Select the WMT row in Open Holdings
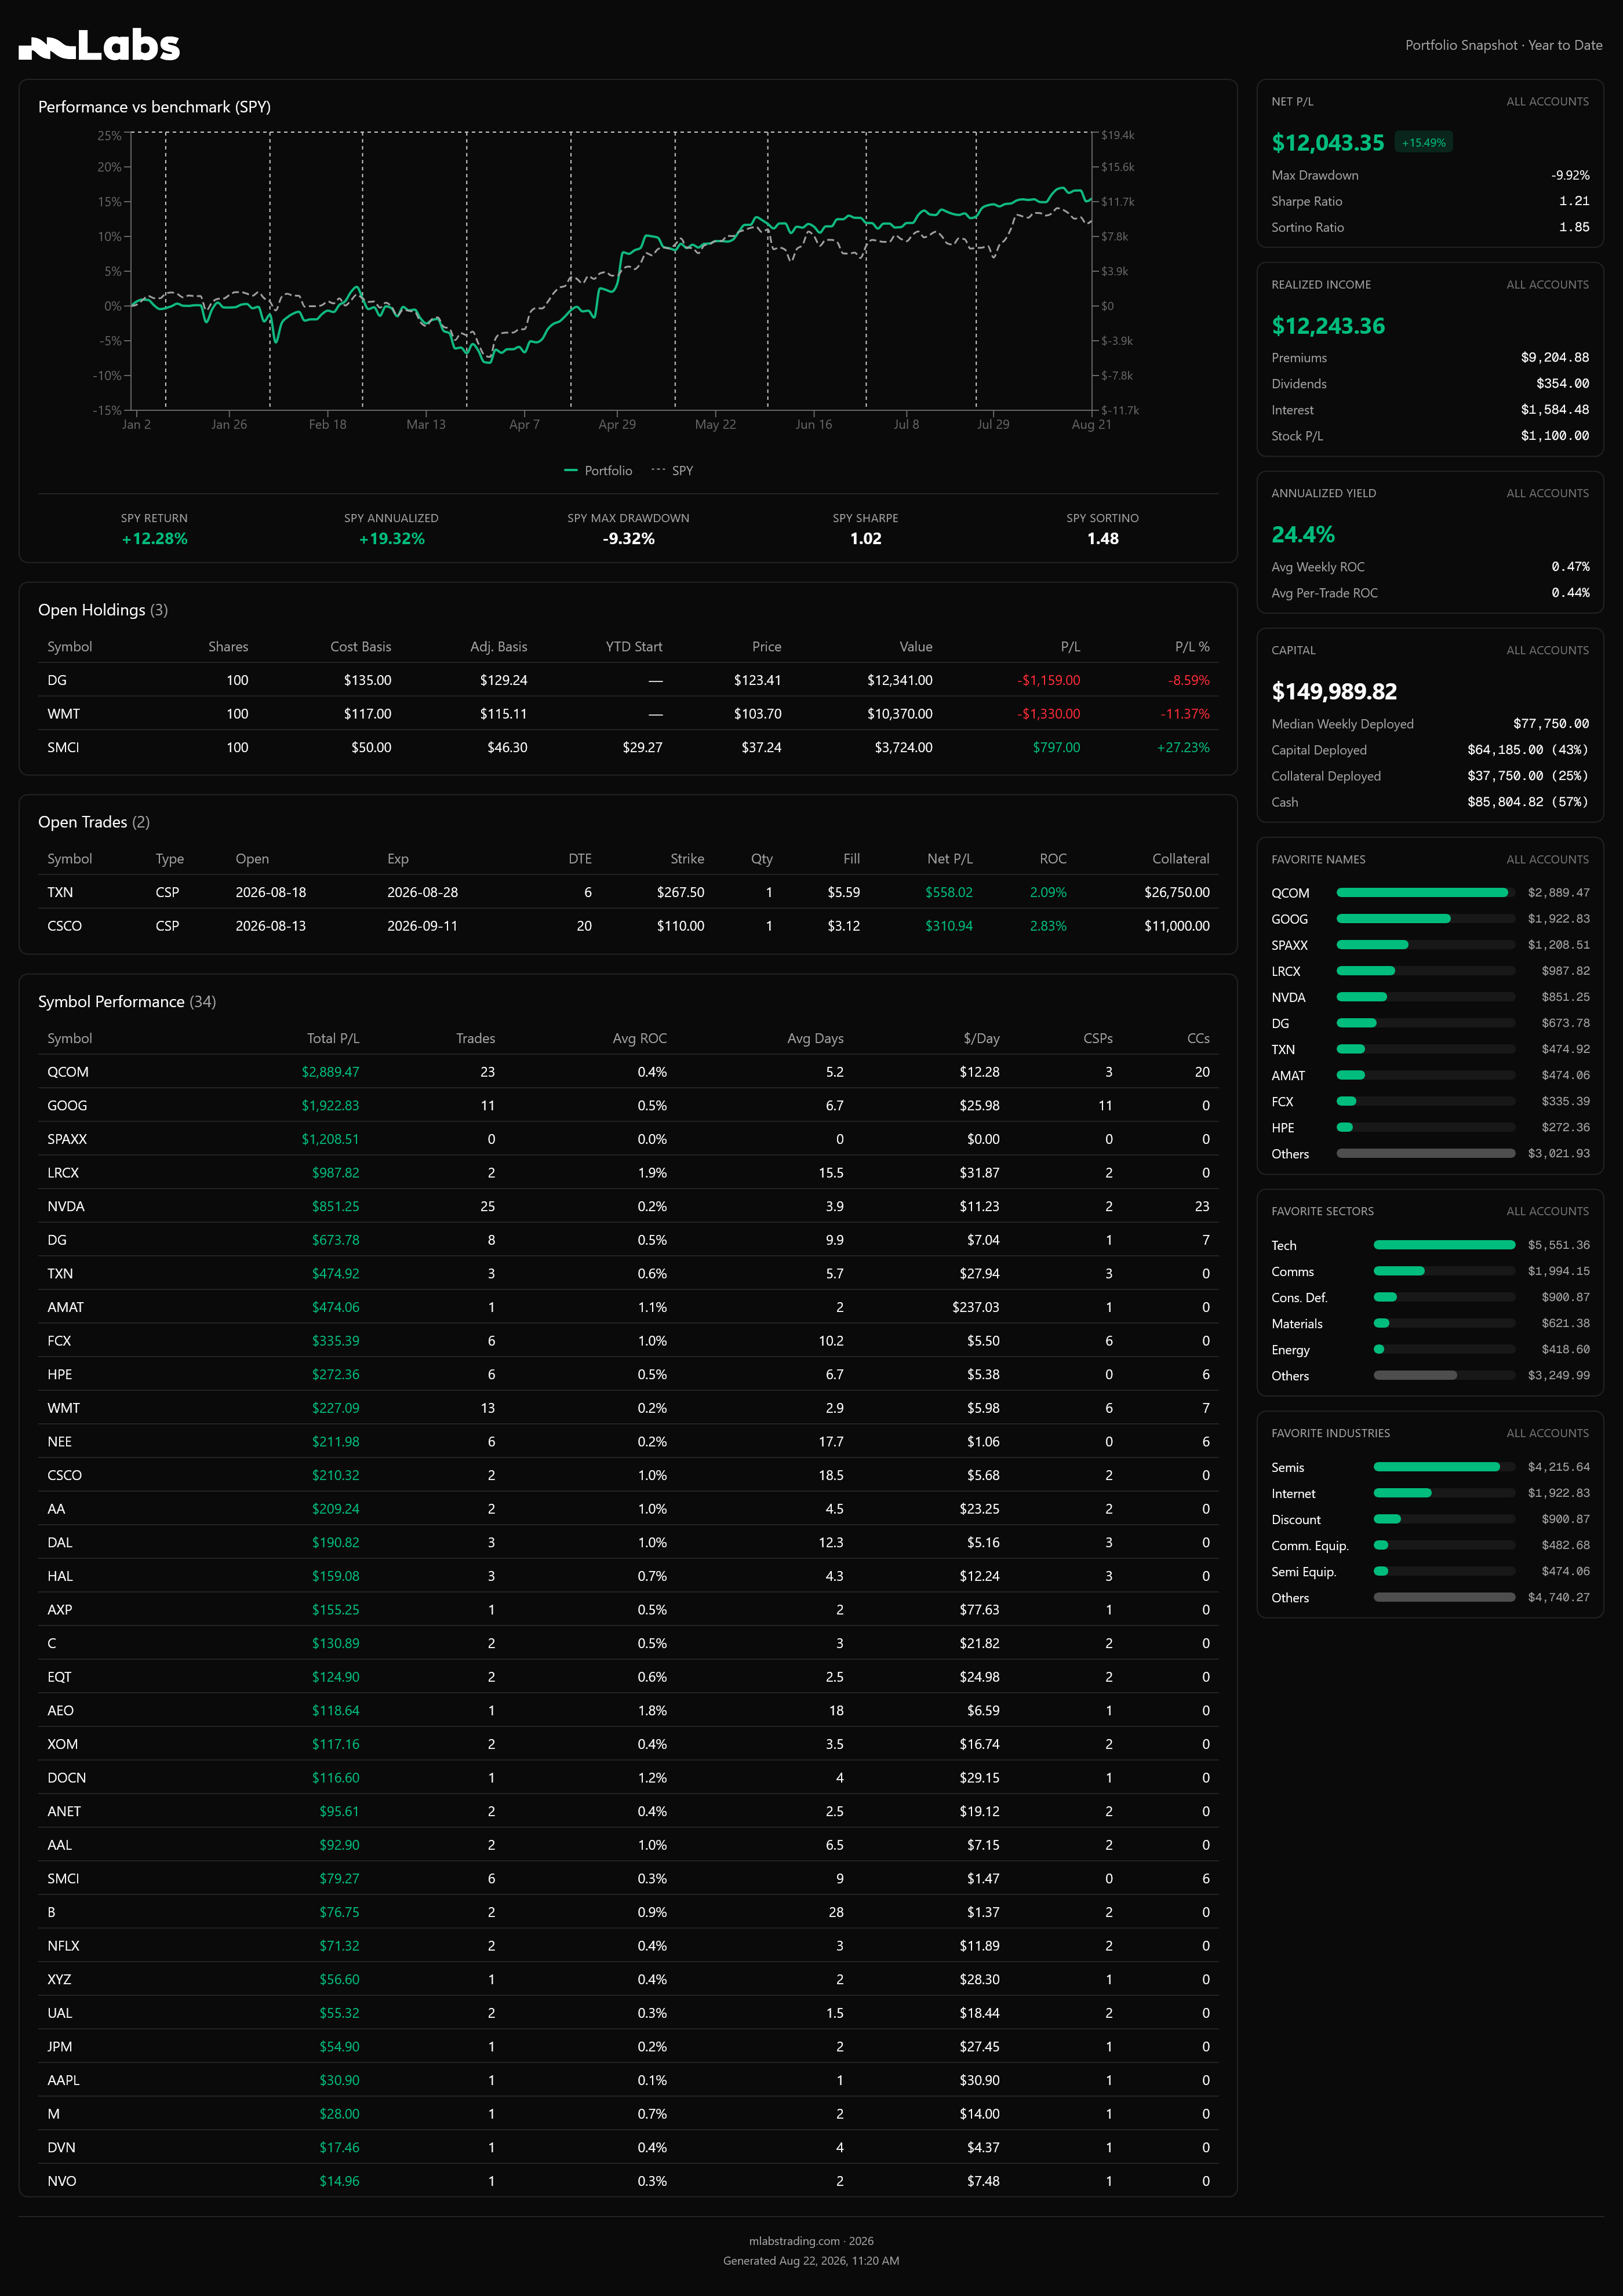This screenshot has height=2296, width=1623. tap(628, 714)
